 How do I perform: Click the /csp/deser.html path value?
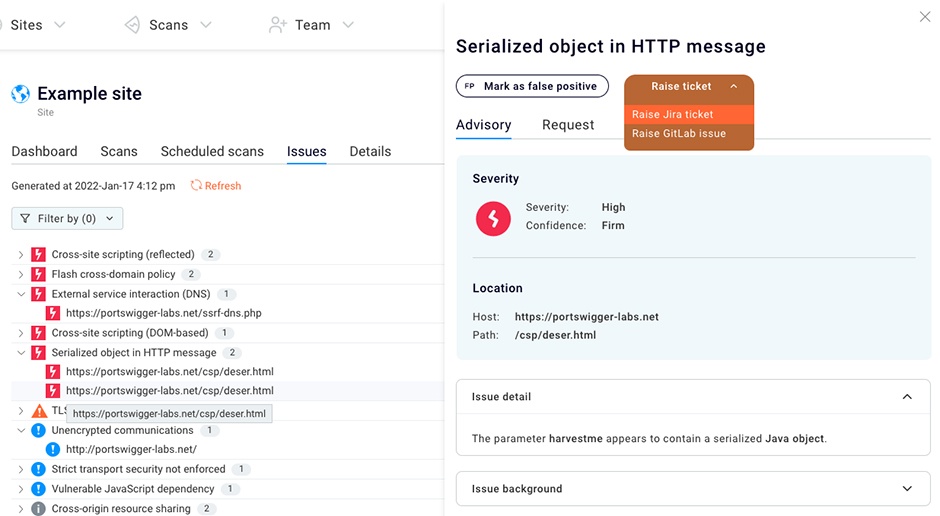[555, 335]
